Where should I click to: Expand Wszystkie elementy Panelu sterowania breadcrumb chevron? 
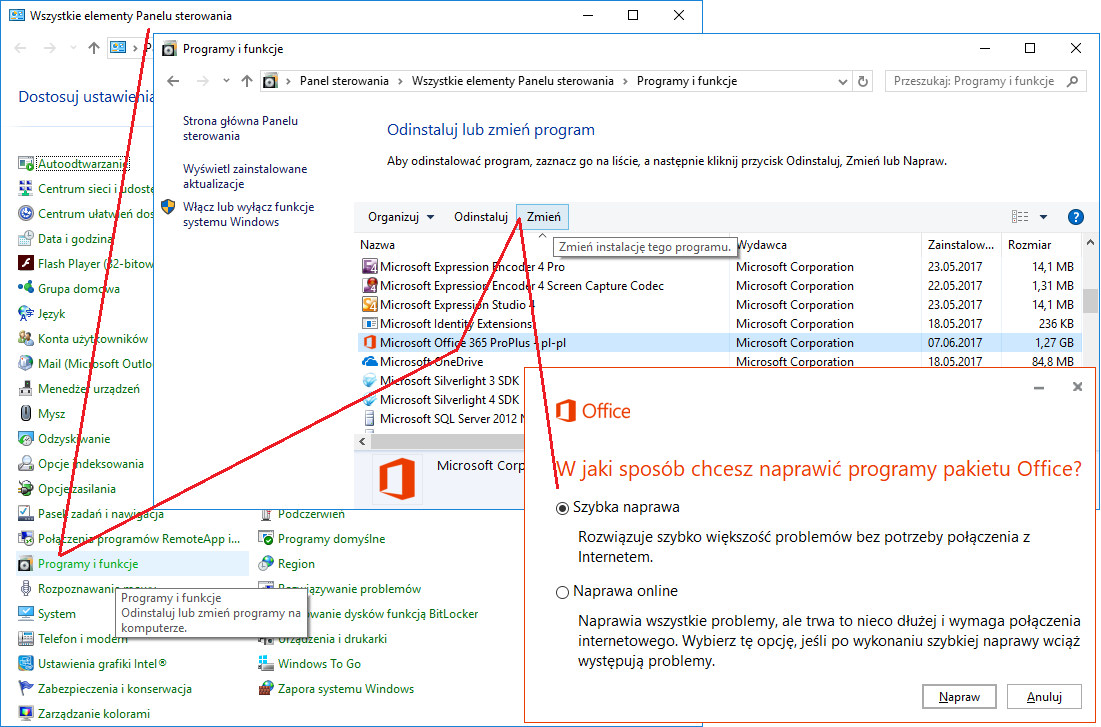[625, 81]
